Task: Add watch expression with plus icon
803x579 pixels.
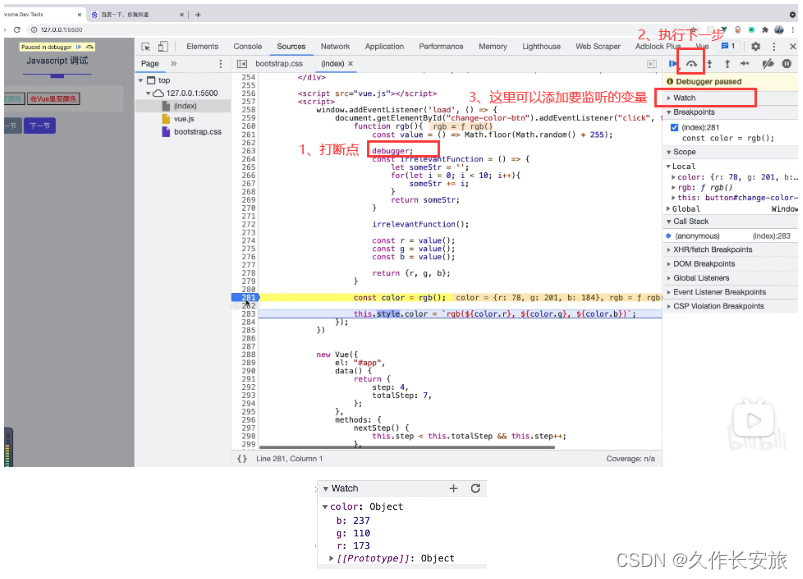Action: 453,488
